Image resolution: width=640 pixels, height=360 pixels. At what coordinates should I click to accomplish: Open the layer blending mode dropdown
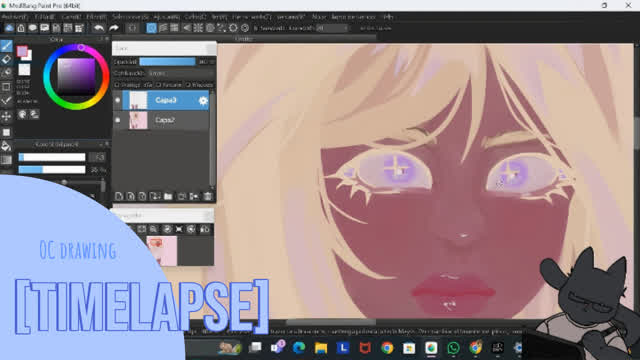tap(181, 73)
